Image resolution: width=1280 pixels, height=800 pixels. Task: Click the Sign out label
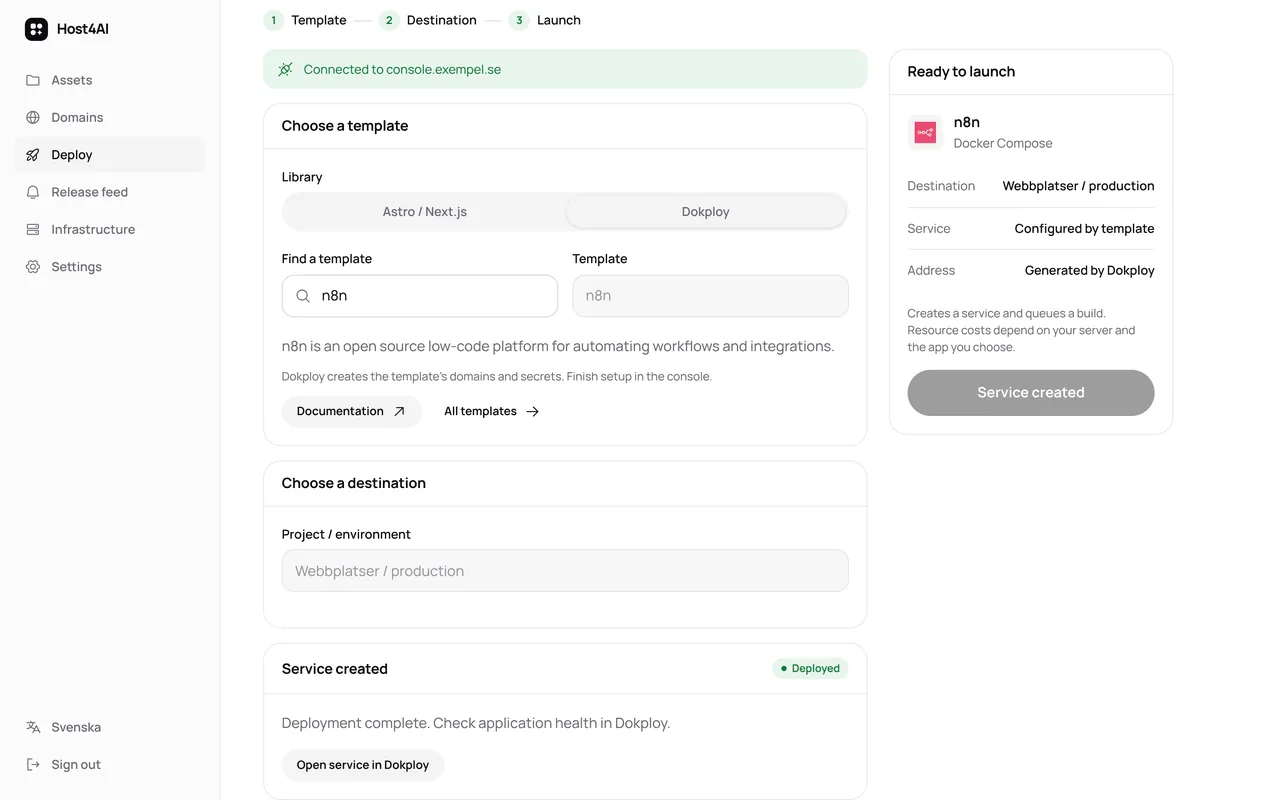[76, 765]
